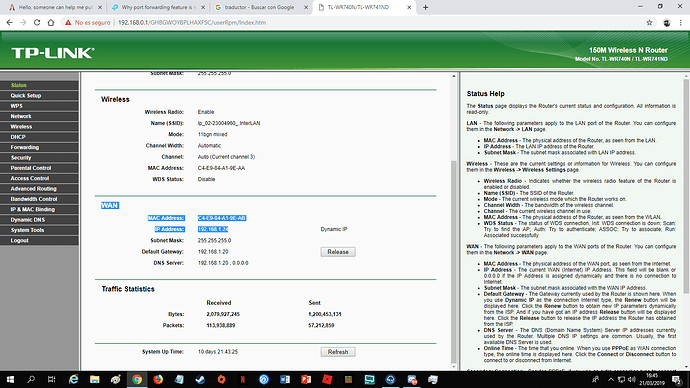Image resolution: width=690 pixels, height=388 pixels.
Task: Open PowerPoint from taskbar
Action: (x=306, y=379)
